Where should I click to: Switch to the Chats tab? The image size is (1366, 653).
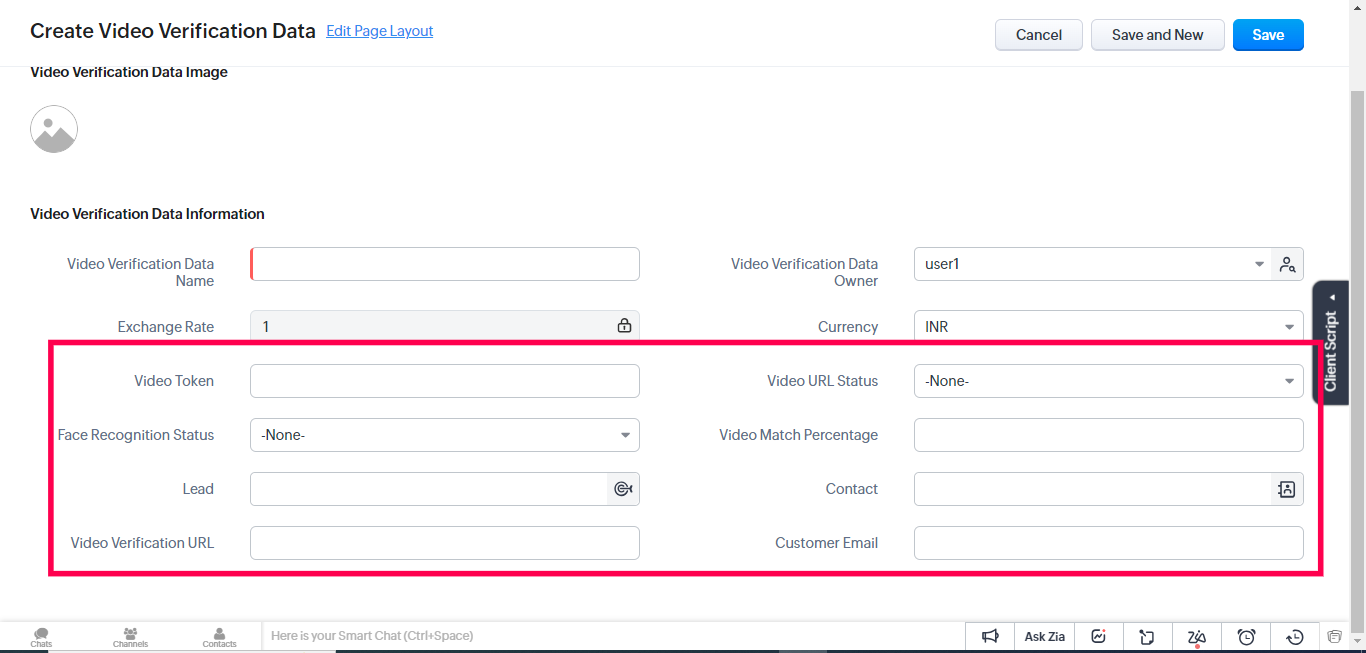pos(41,637)
